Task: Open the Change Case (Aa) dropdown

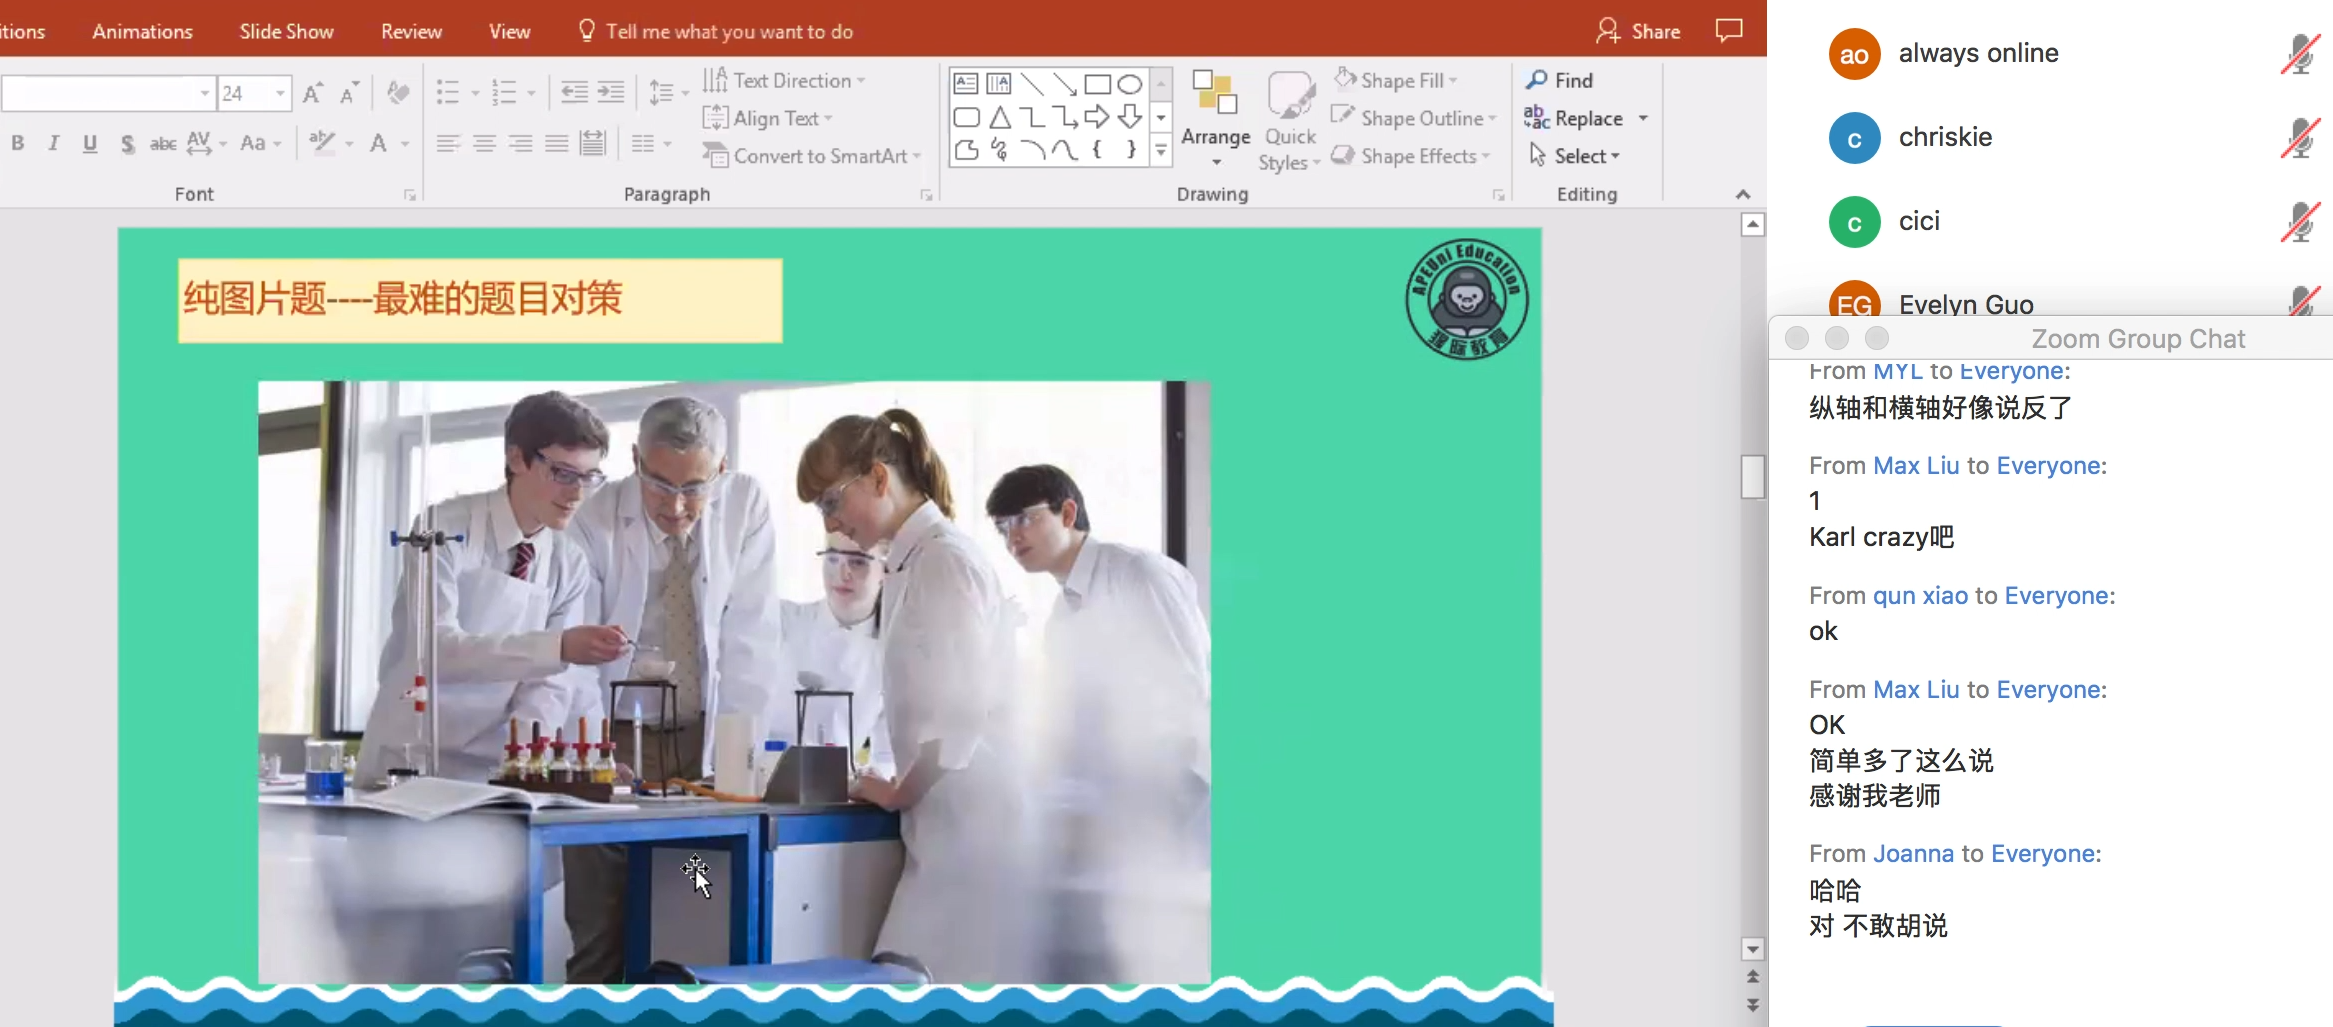Action: coord(260,143)
